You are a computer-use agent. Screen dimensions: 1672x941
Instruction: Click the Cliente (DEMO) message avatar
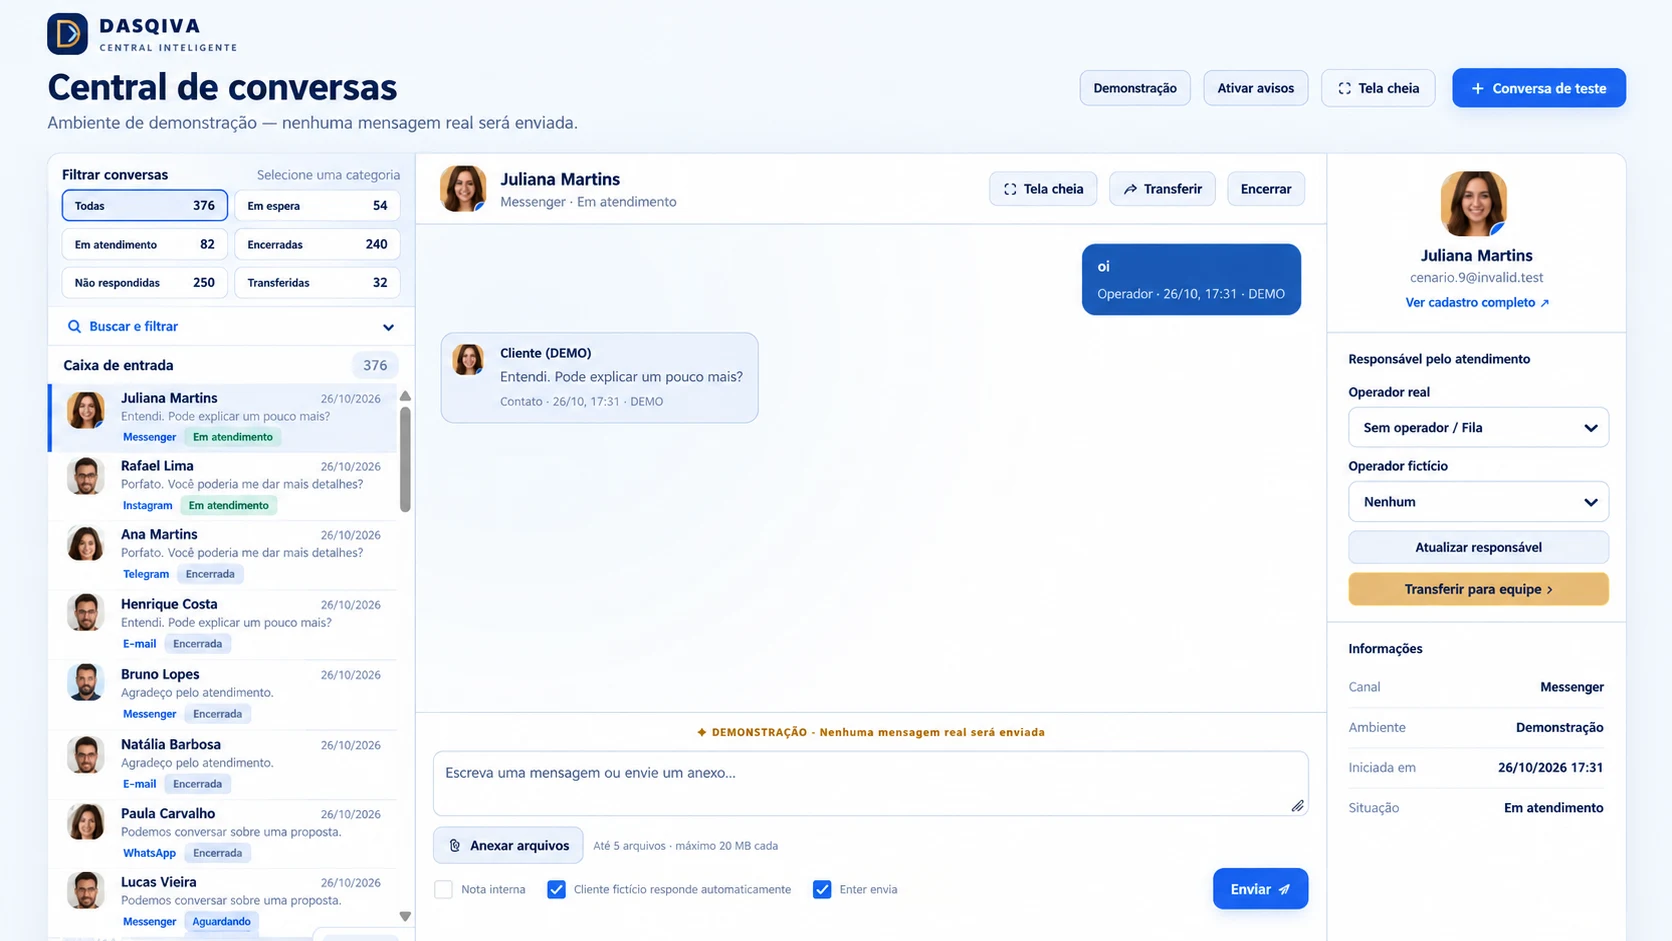pyautogui.click(x=468, y=359)
